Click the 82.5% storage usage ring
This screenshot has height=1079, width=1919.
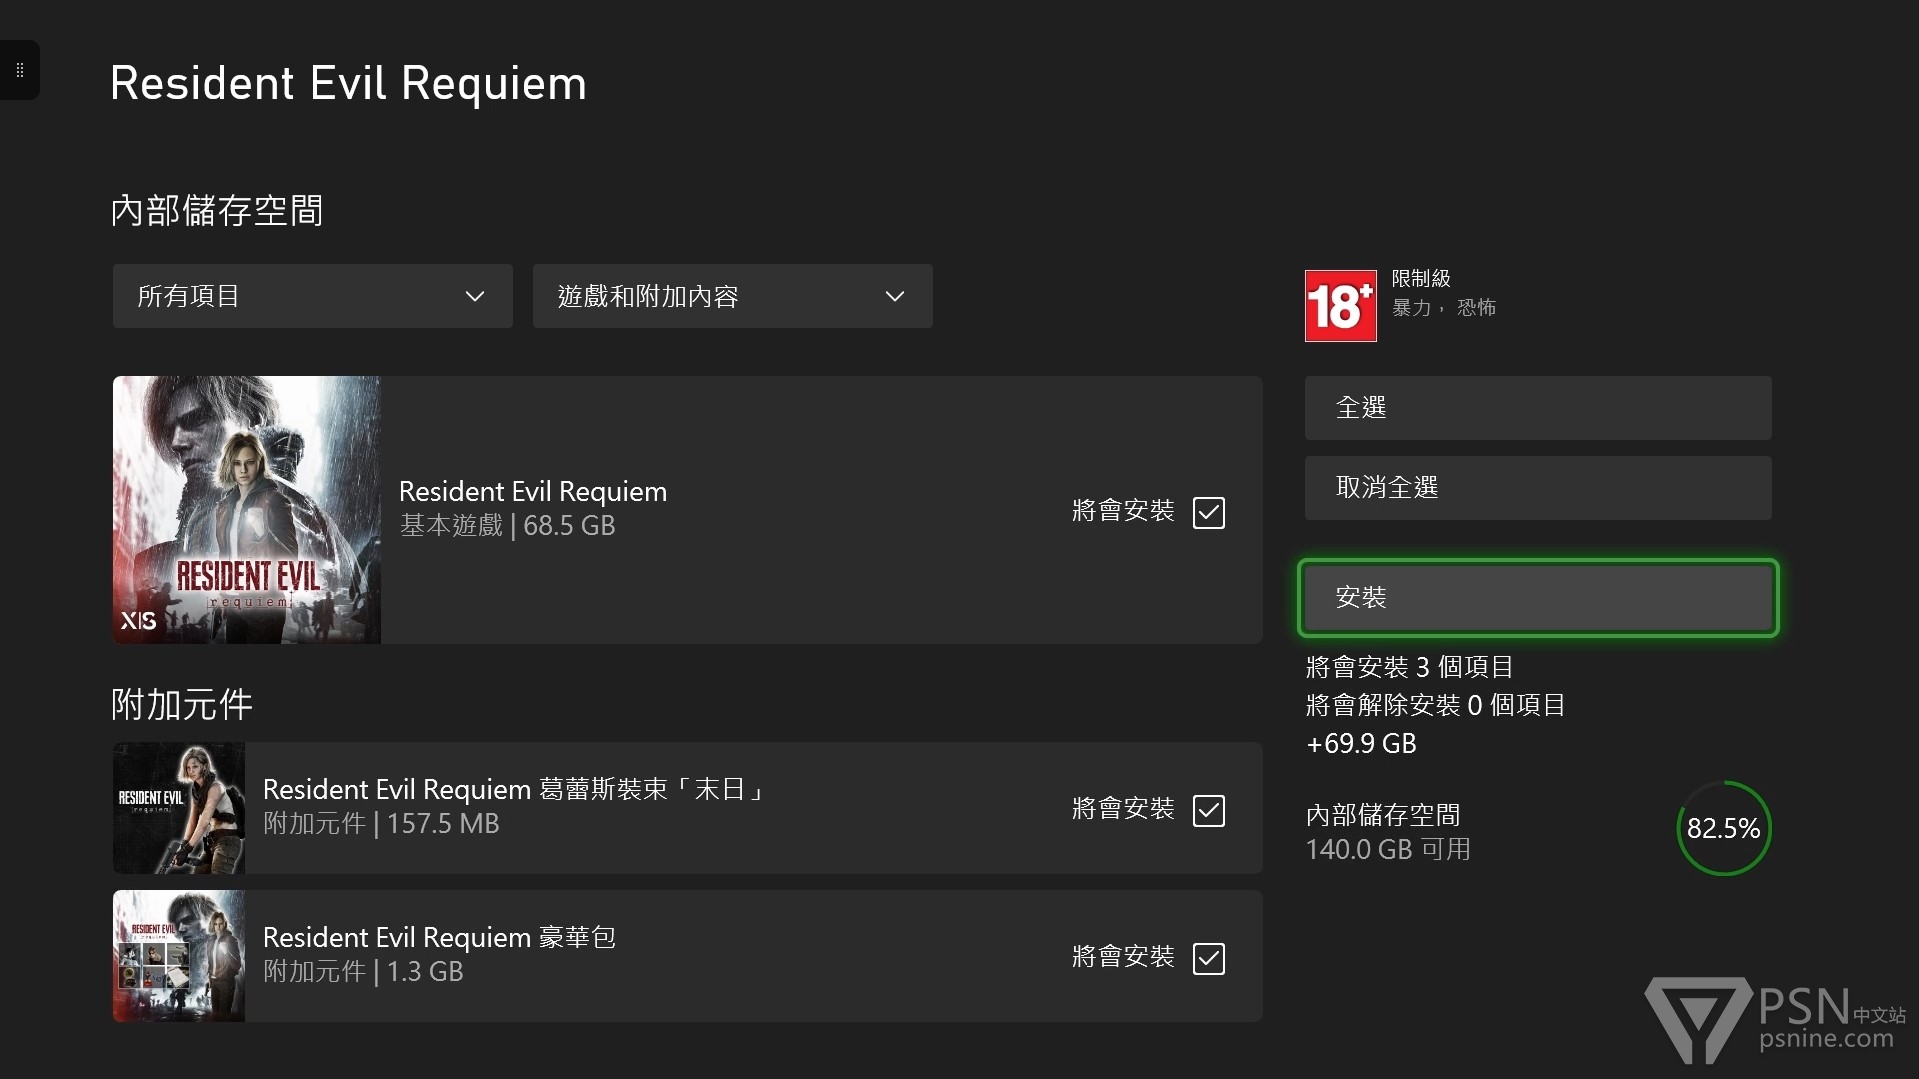coord(1723,828)
